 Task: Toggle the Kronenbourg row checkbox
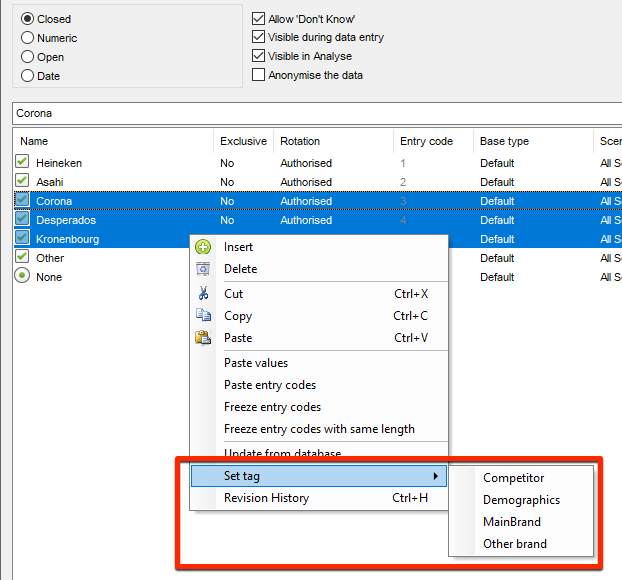click(22, 238)
